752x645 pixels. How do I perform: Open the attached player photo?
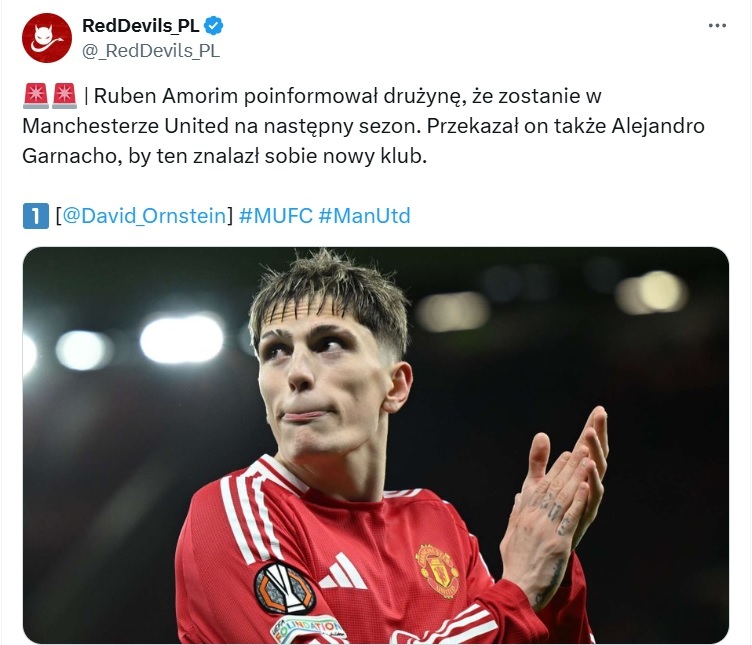[x=376, y=445]
